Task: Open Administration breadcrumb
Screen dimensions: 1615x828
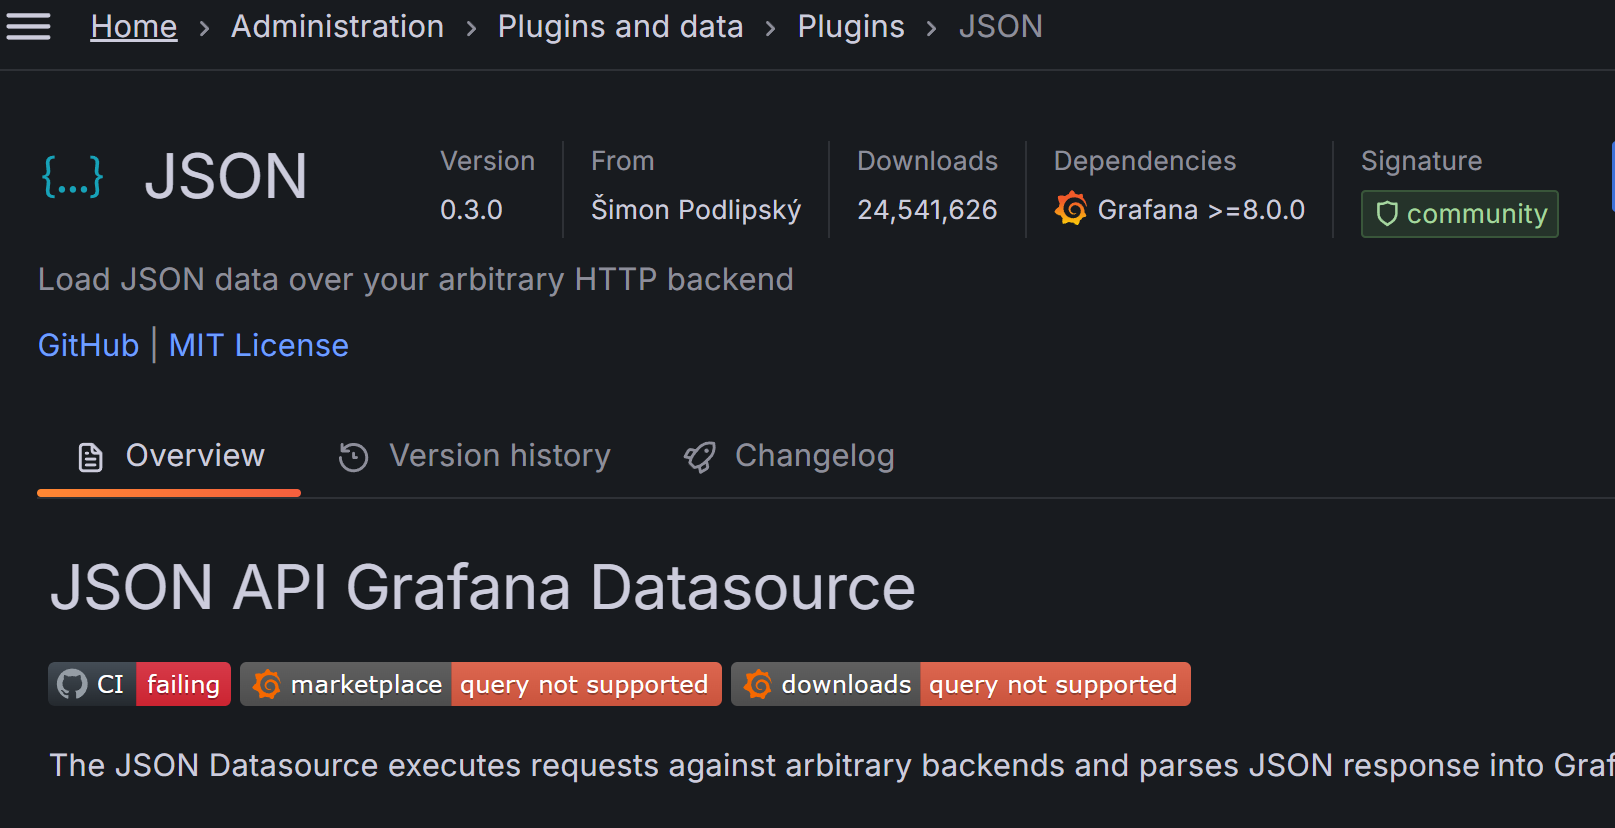Action: coord(337,27)
